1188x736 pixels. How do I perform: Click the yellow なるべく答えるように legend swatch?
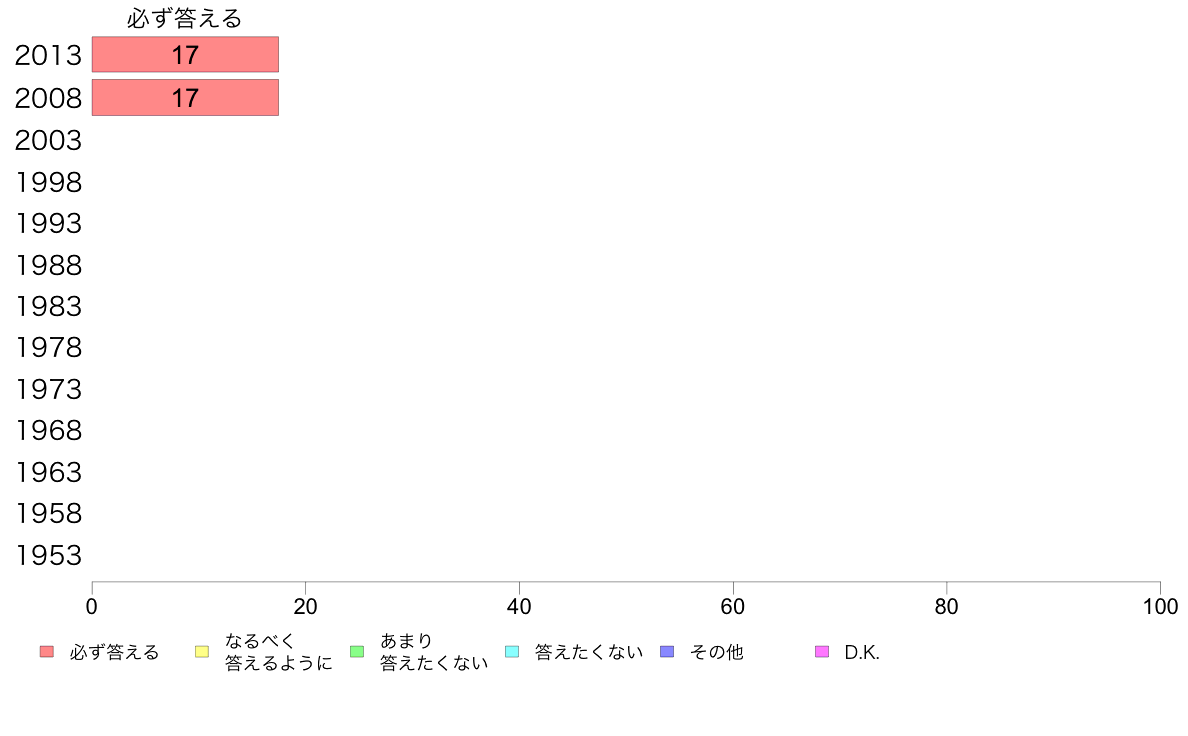click(202, 652)
